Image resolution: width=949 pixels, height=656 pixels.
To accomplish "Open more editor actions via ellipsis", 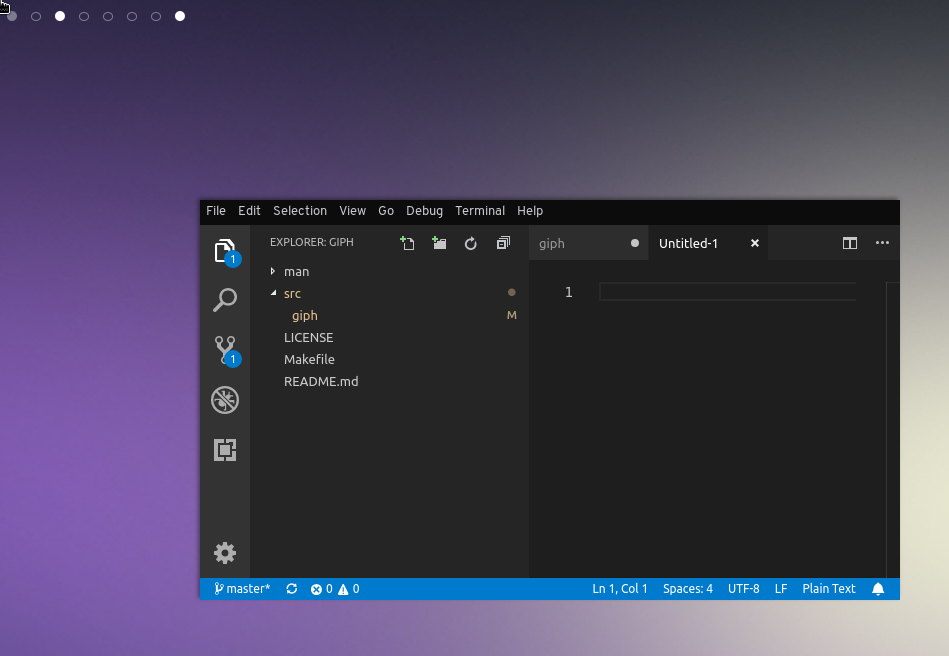I will (883, 243).
